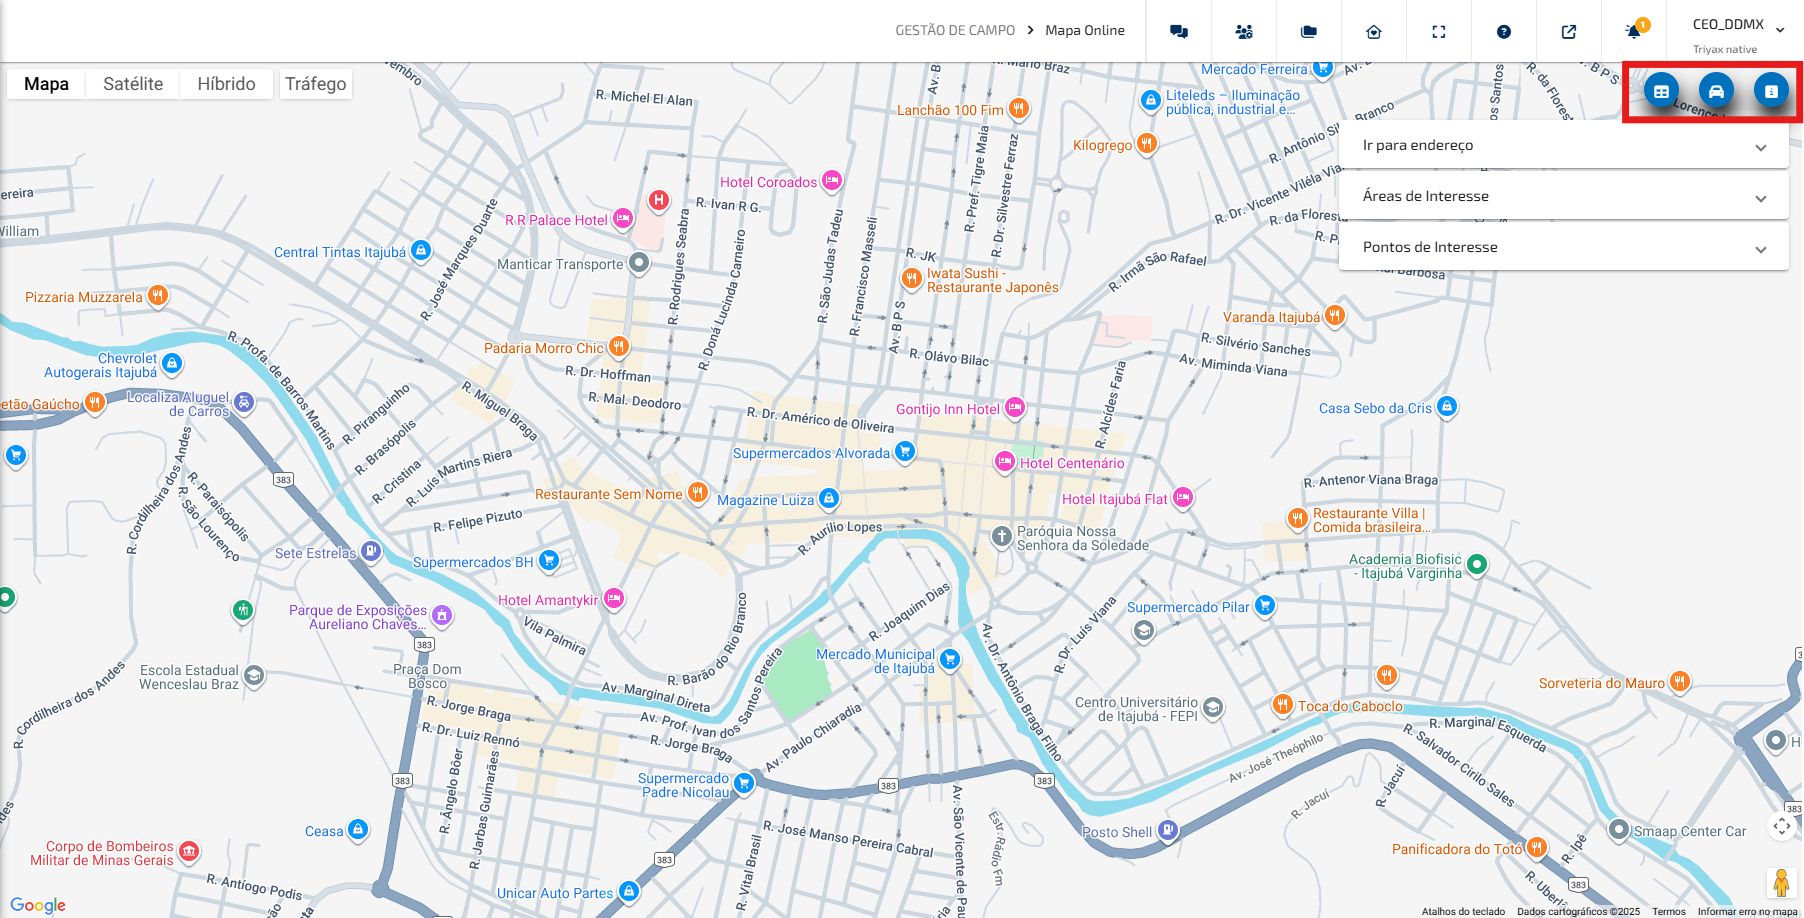Click Parque de Exposições marker
Image resolution: width=1804 pixels, height=918 pixels.
click(x=442, y=616)
